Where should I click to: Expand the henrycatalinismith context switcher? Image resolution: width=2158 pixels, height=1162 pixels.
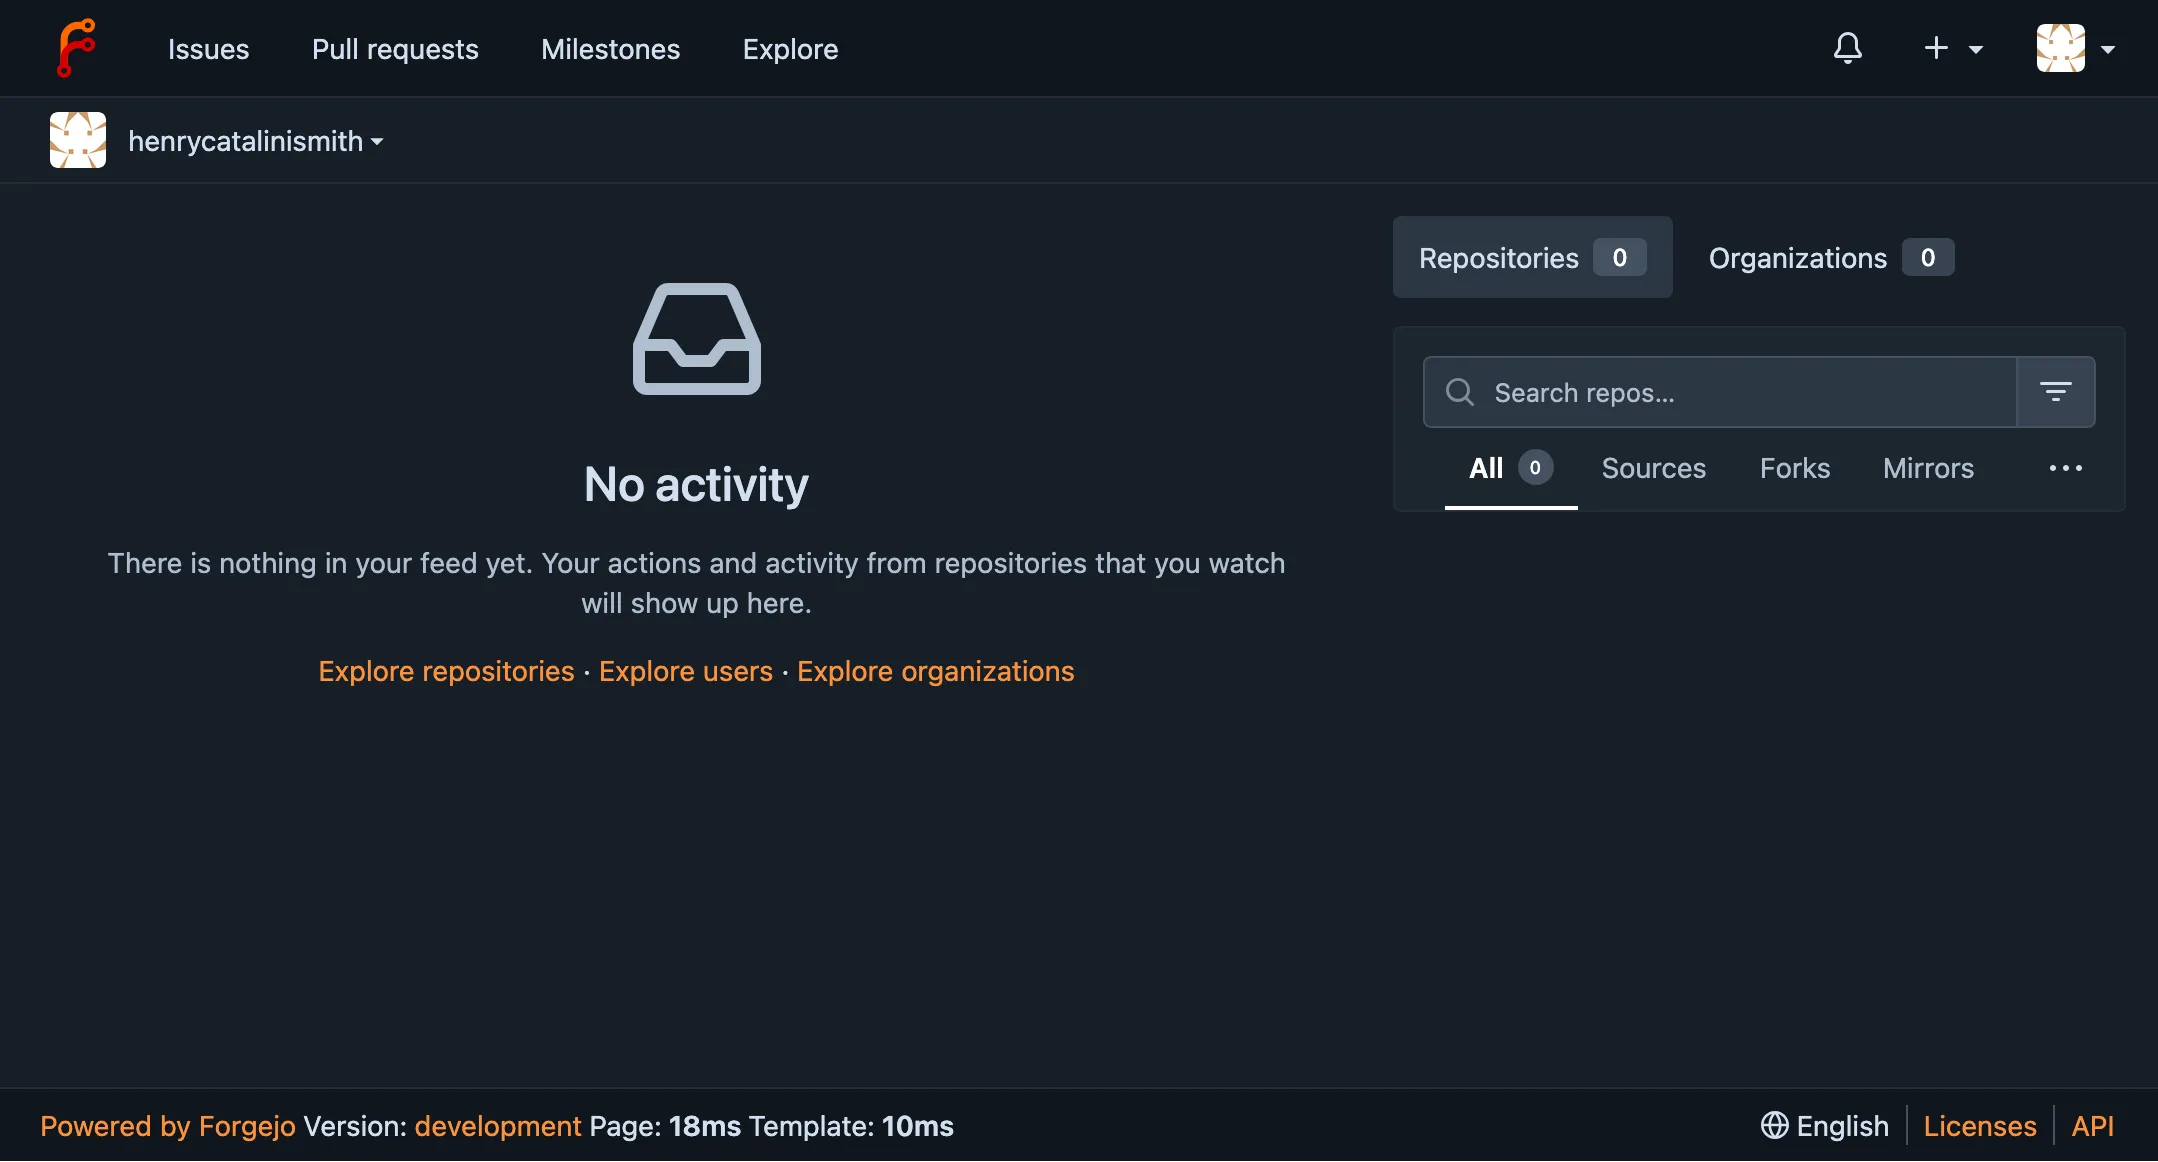coord(256,141)
